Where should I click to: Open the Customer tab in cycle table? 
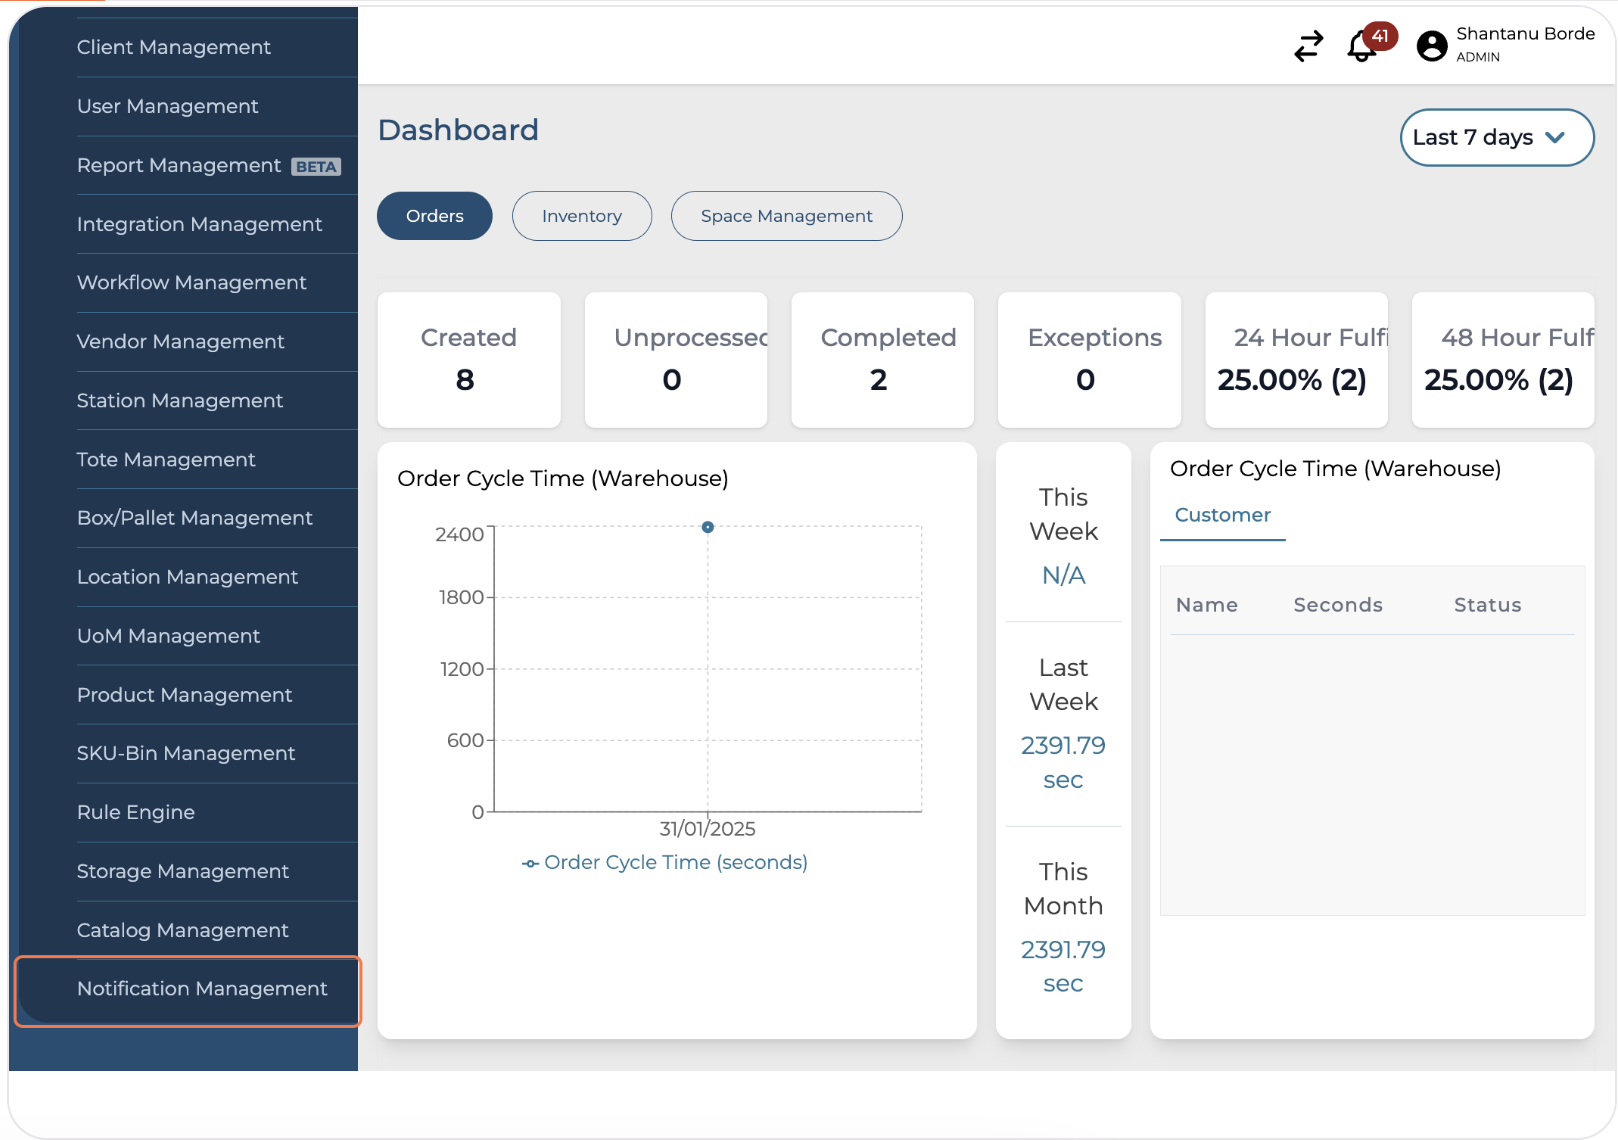click(1222, 515)
